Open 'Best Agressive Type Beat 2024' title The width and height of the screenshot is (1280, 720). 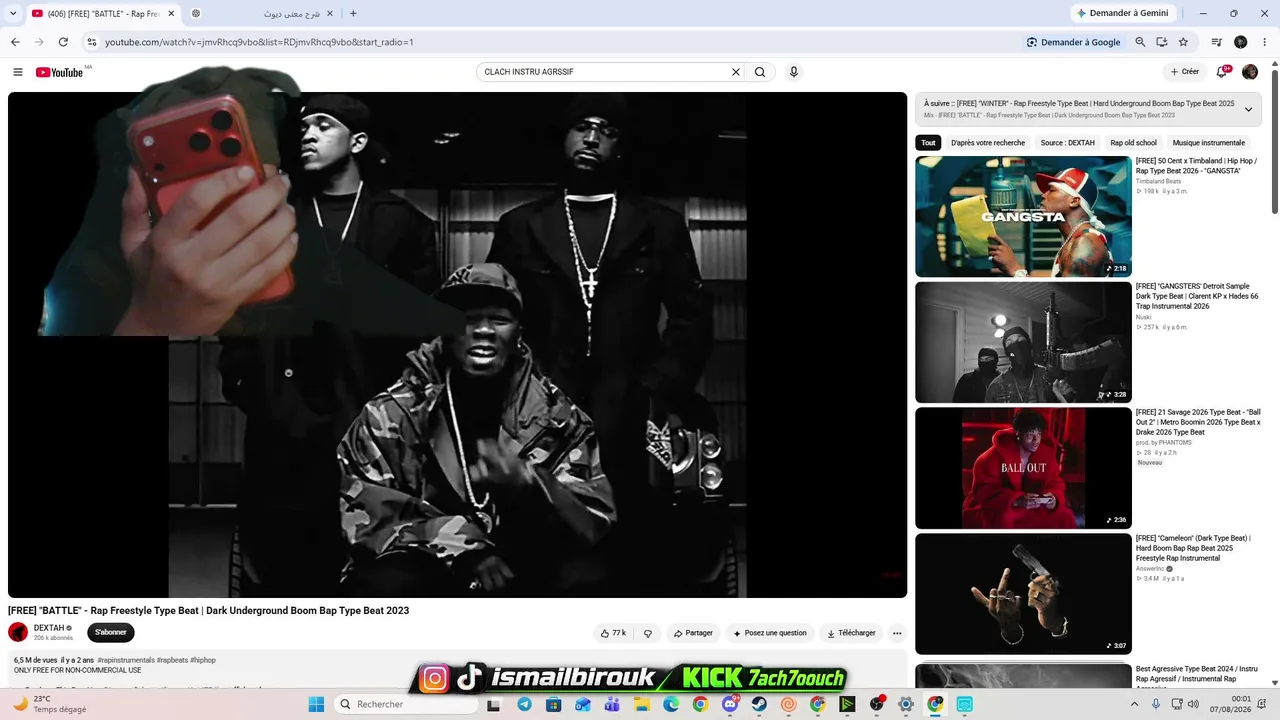[x=1196, y=678]
